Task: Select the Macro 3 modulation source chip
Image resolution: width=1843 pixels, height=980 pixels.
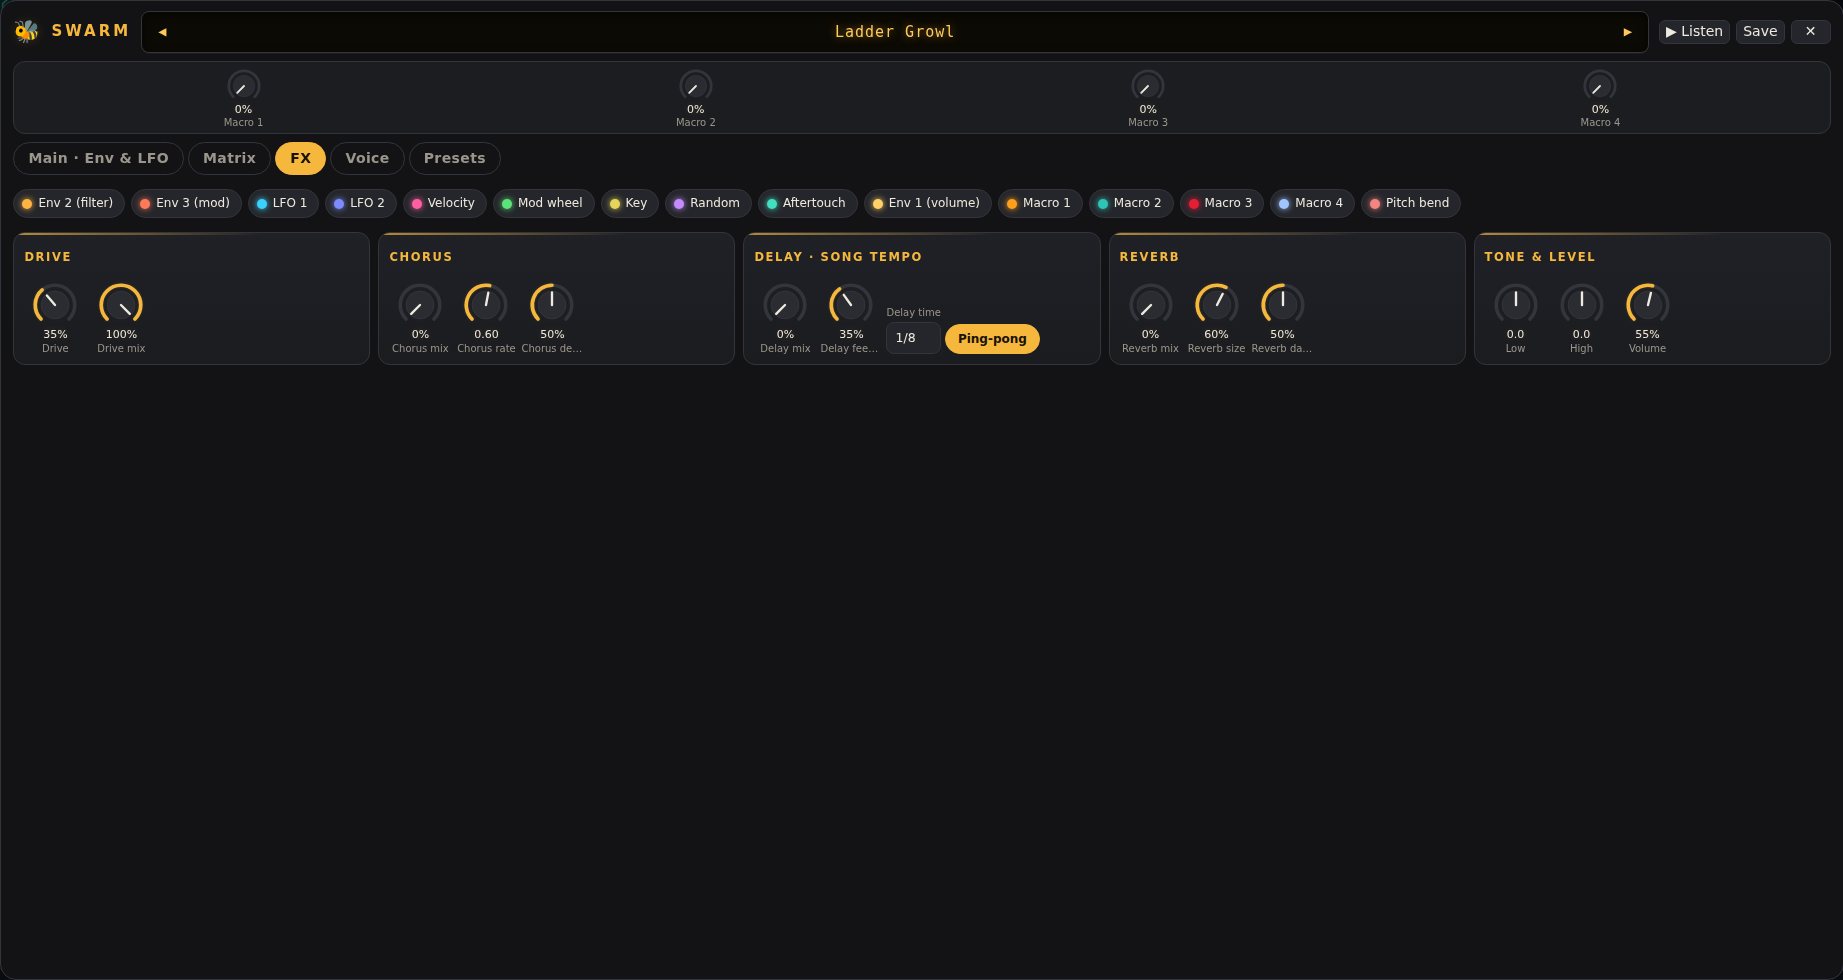Action: [x=1221, y=203]
